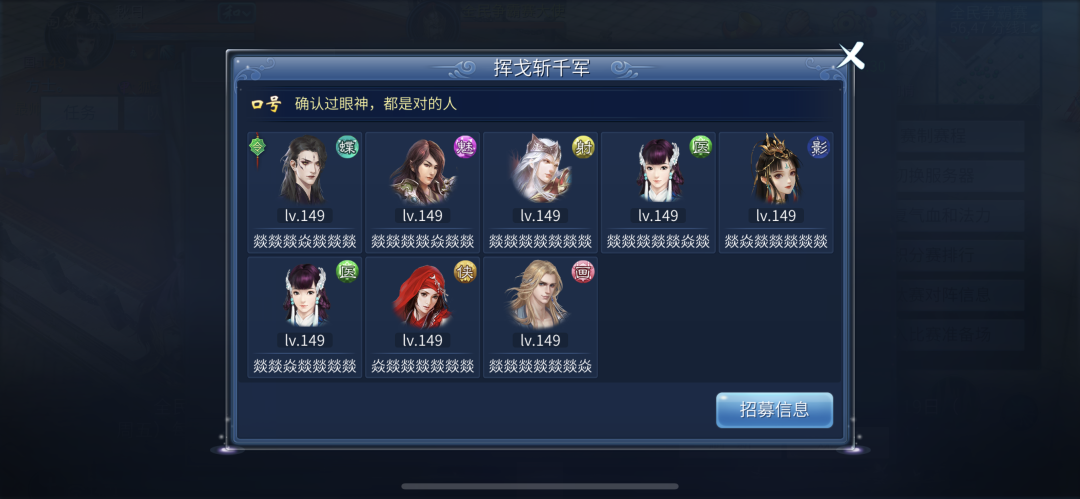Tap the pink 画 class badge
This screenshot has width=1080, height=499.
point(583,271)
